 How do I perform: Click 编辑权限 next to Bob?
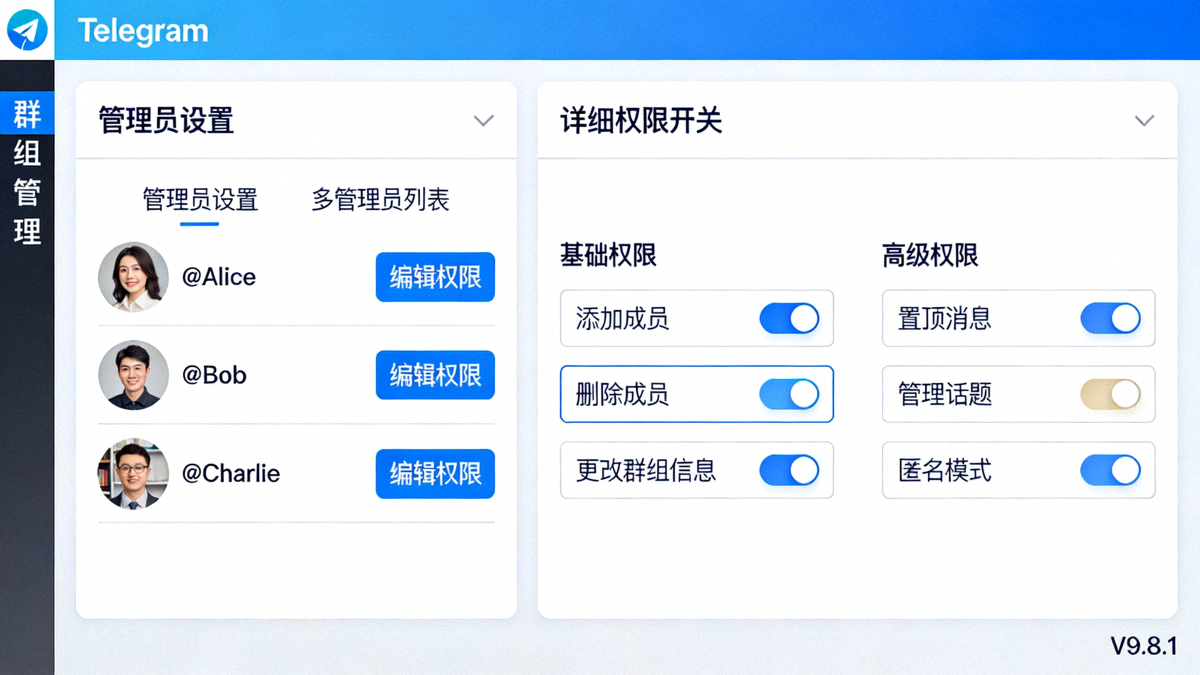point(435,375)
